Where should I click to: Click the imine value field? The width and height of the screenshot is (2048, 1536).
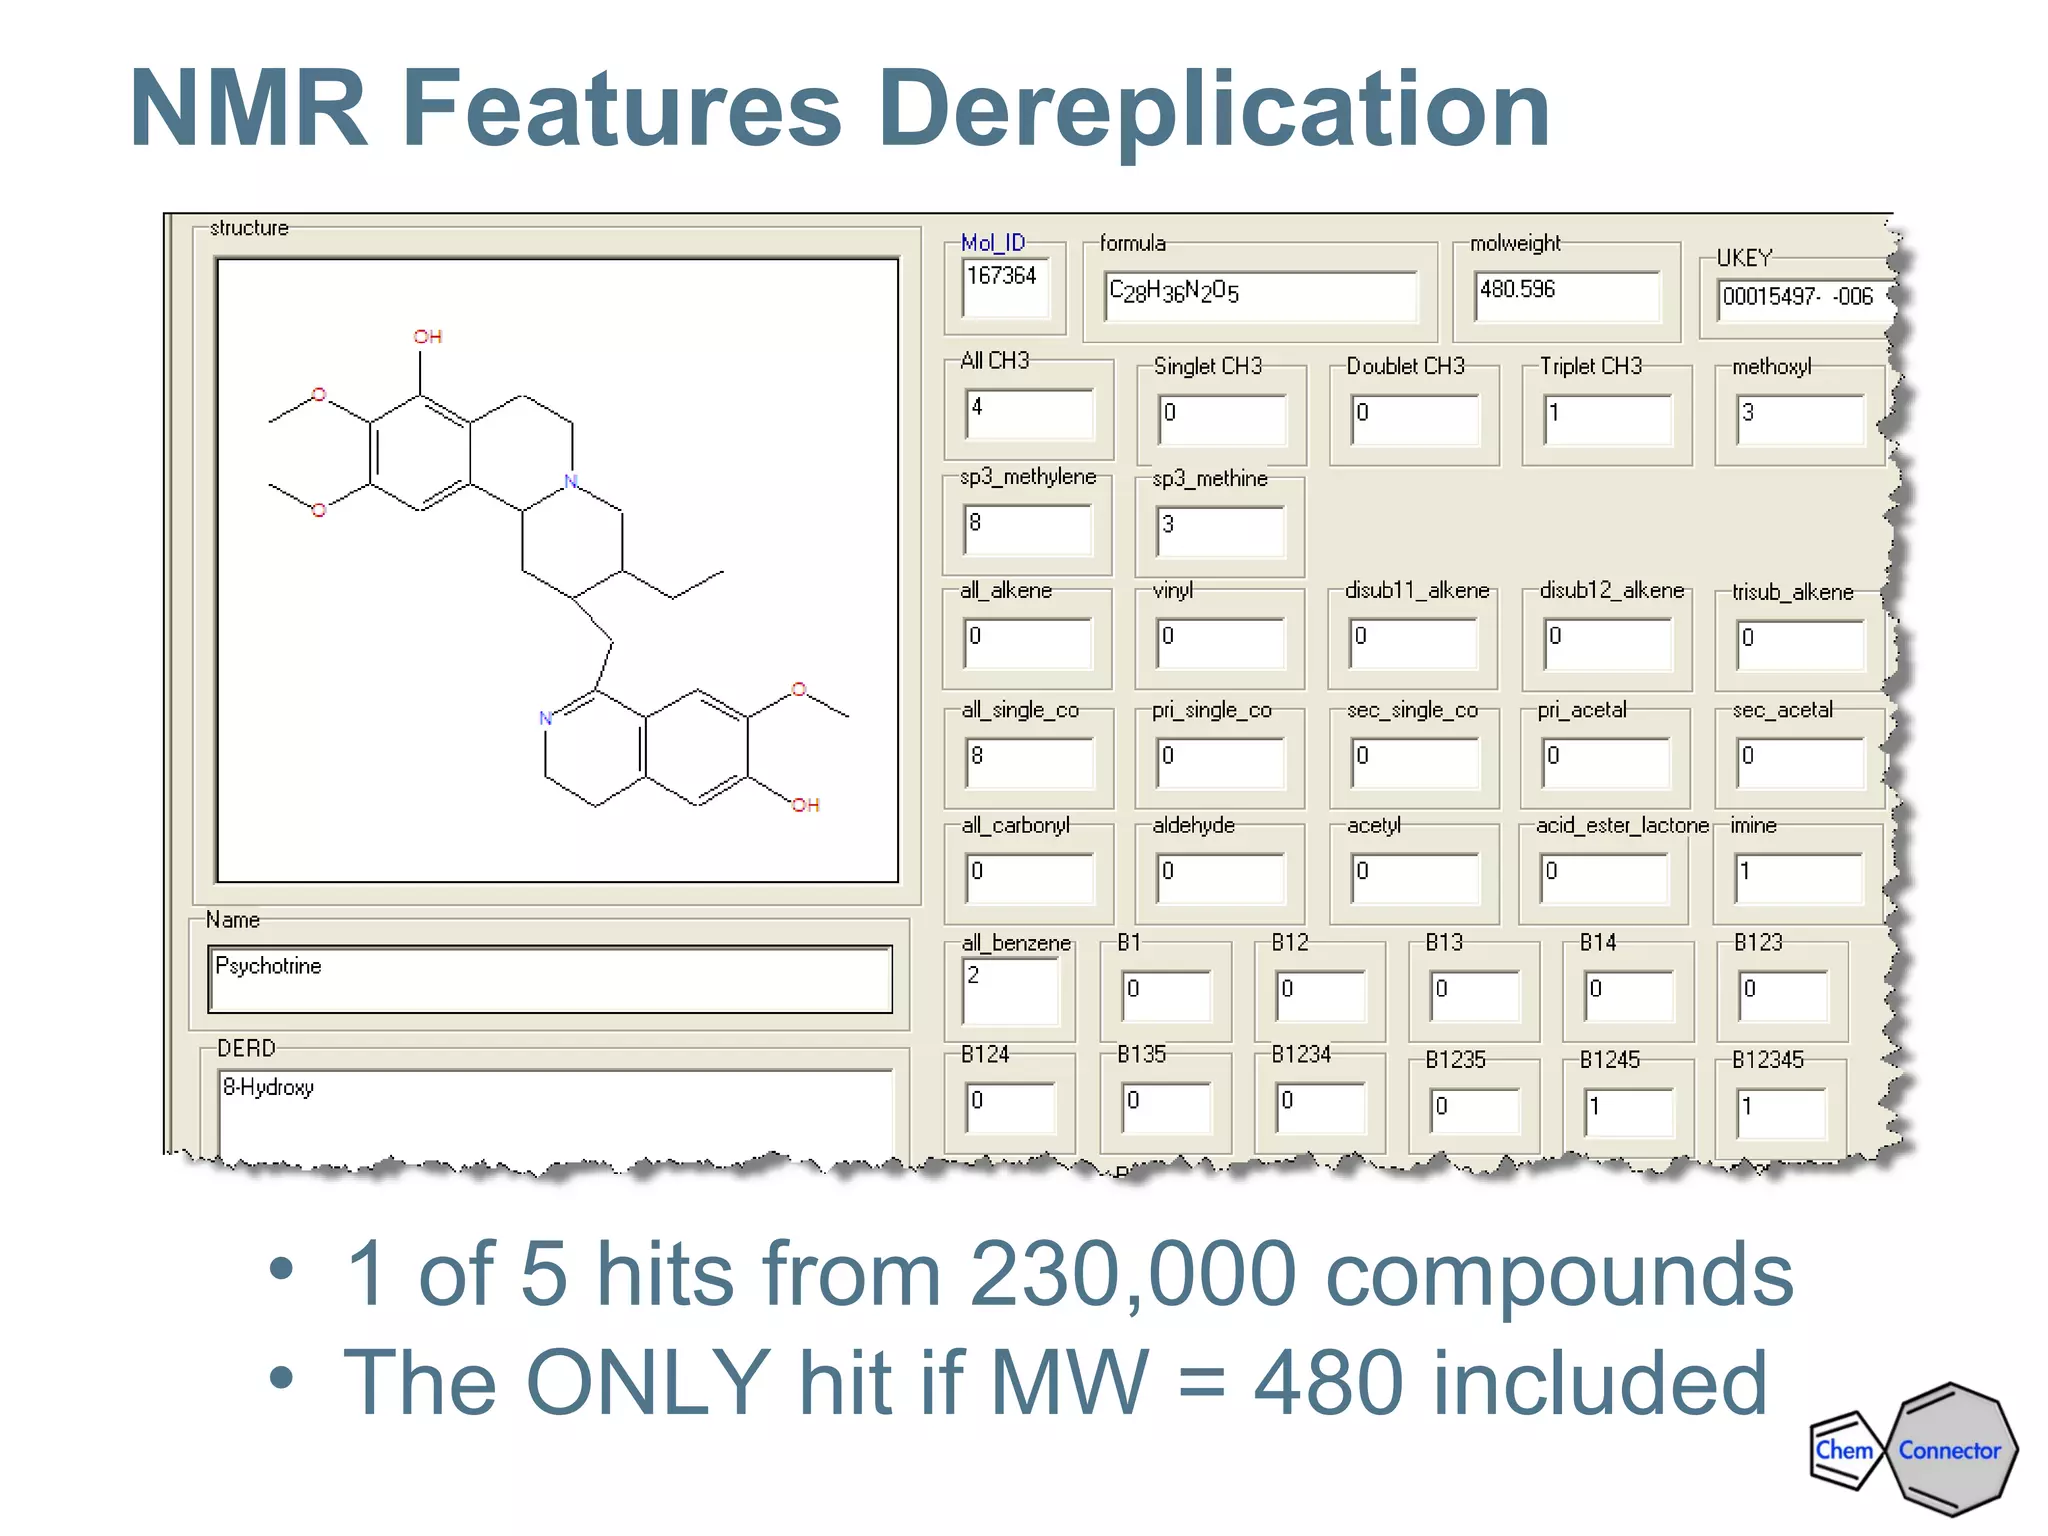[x=1798, y=877]
